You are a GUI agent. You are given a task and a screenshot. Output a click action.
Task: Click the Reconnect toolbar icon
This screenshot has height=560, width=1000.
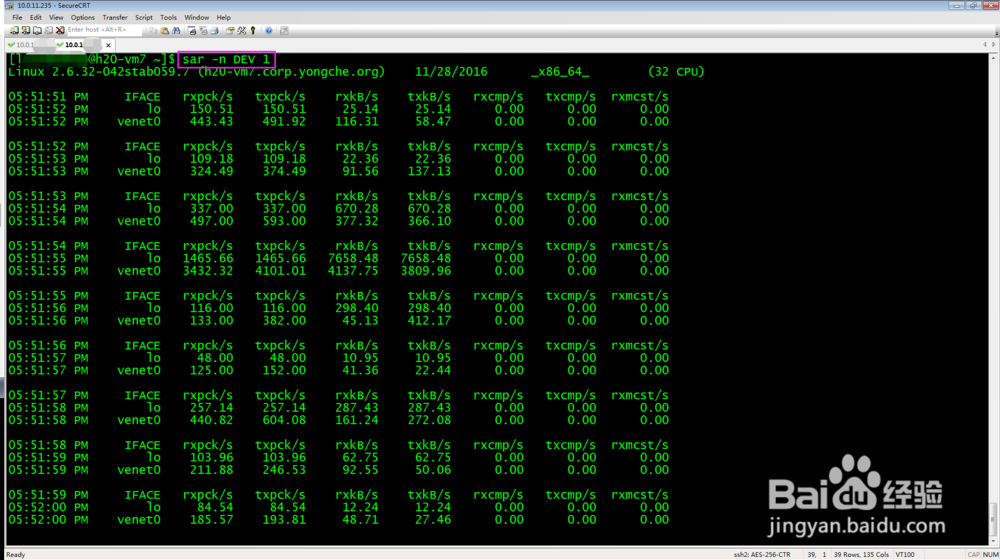(x=48, y=31)
